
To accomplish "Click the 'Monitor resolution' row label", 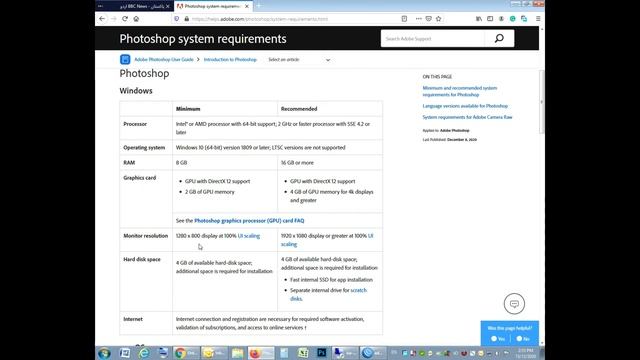I will click(x=145, y=236).
